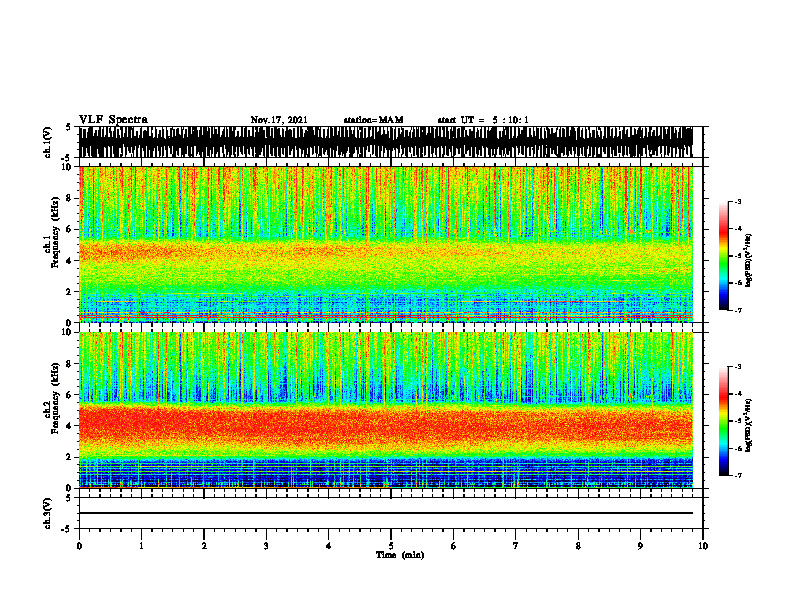Image resolution: width=792 pixels, height=612 pixels.
Task: Click the ch.1 spectrogram plot area
Action: coord(385,244)
